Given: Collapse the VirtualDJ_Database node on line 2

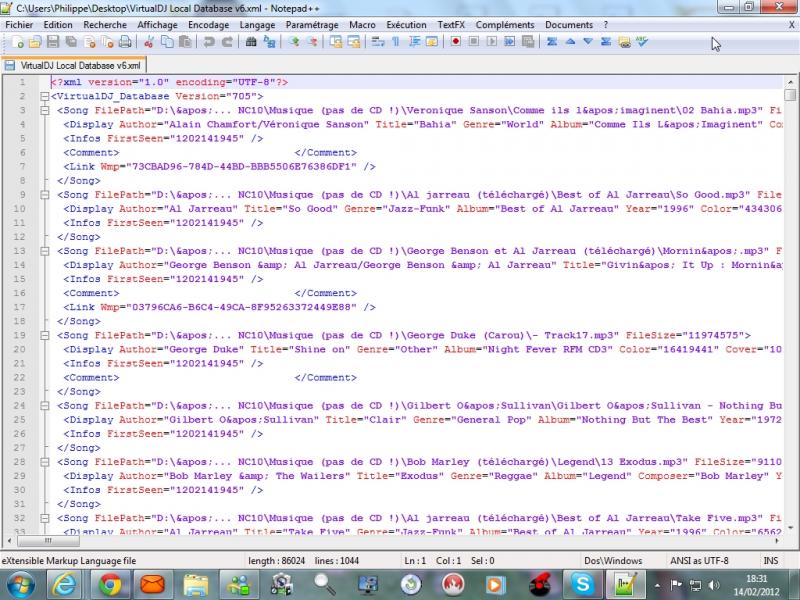Looking at the screenshot, I should 43,96.
